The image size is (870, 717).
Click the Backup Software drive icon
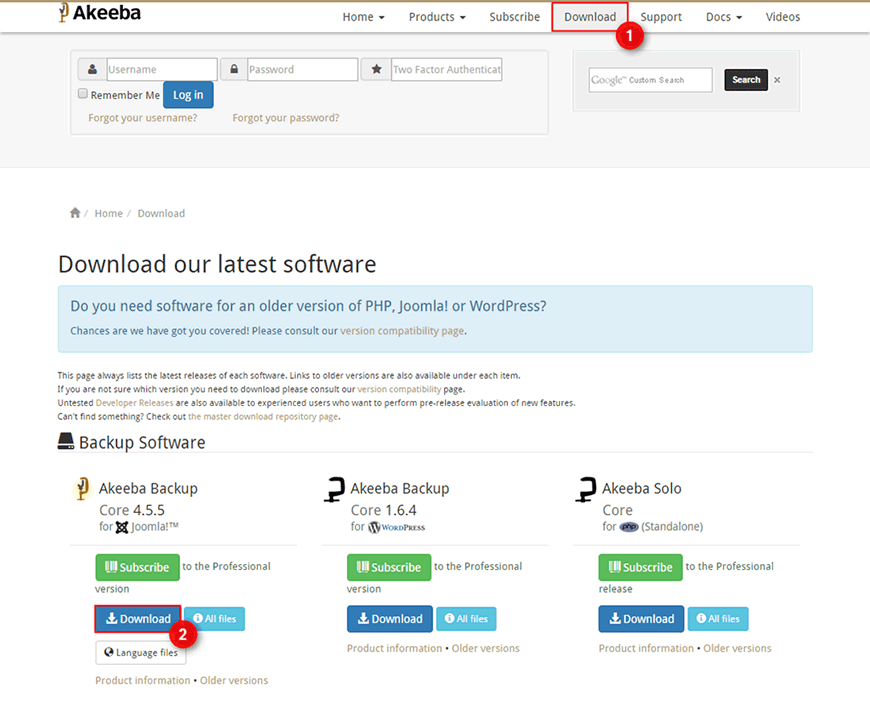coord(65,442)
